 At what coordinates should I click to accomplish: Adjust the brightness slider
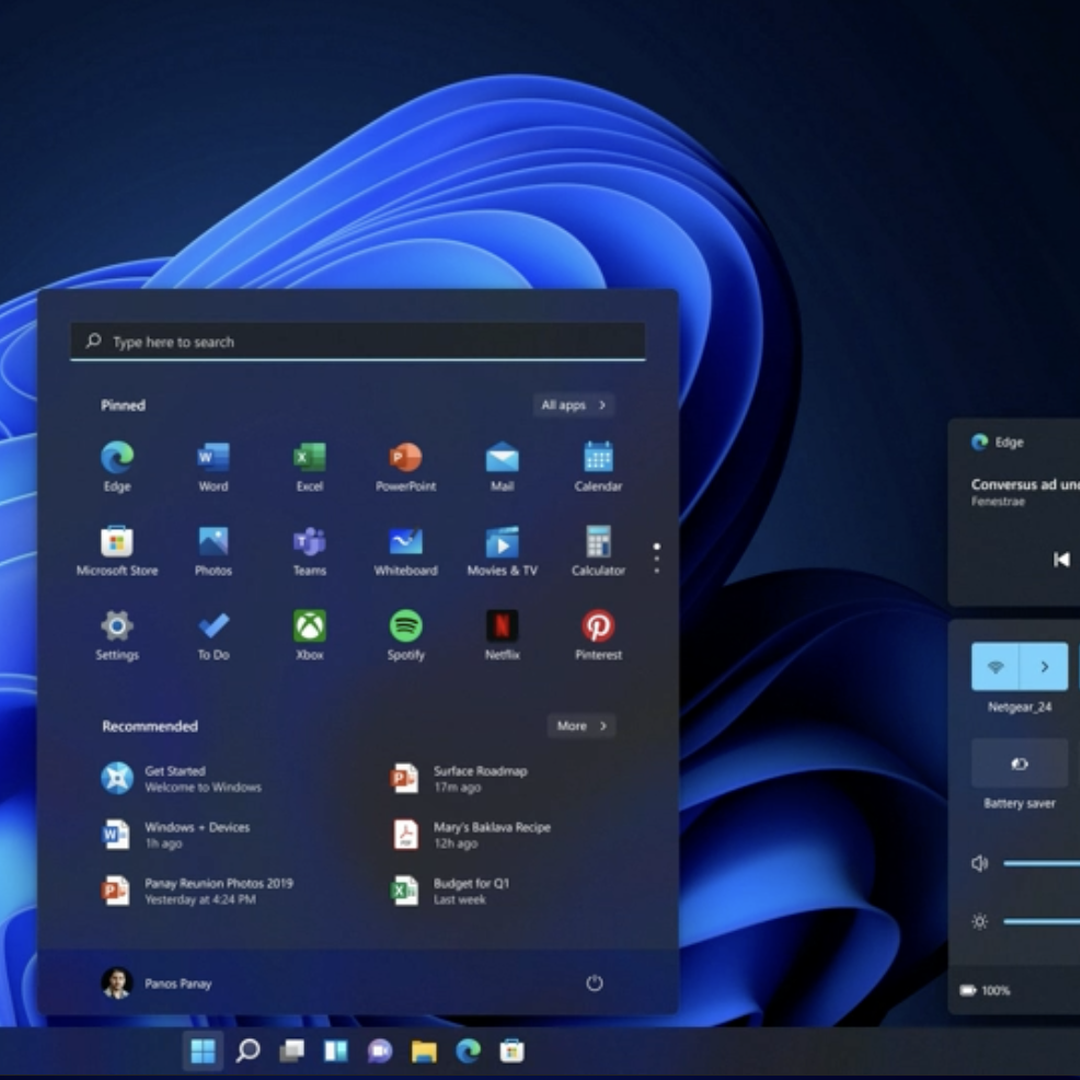[x=1041, y=921]
